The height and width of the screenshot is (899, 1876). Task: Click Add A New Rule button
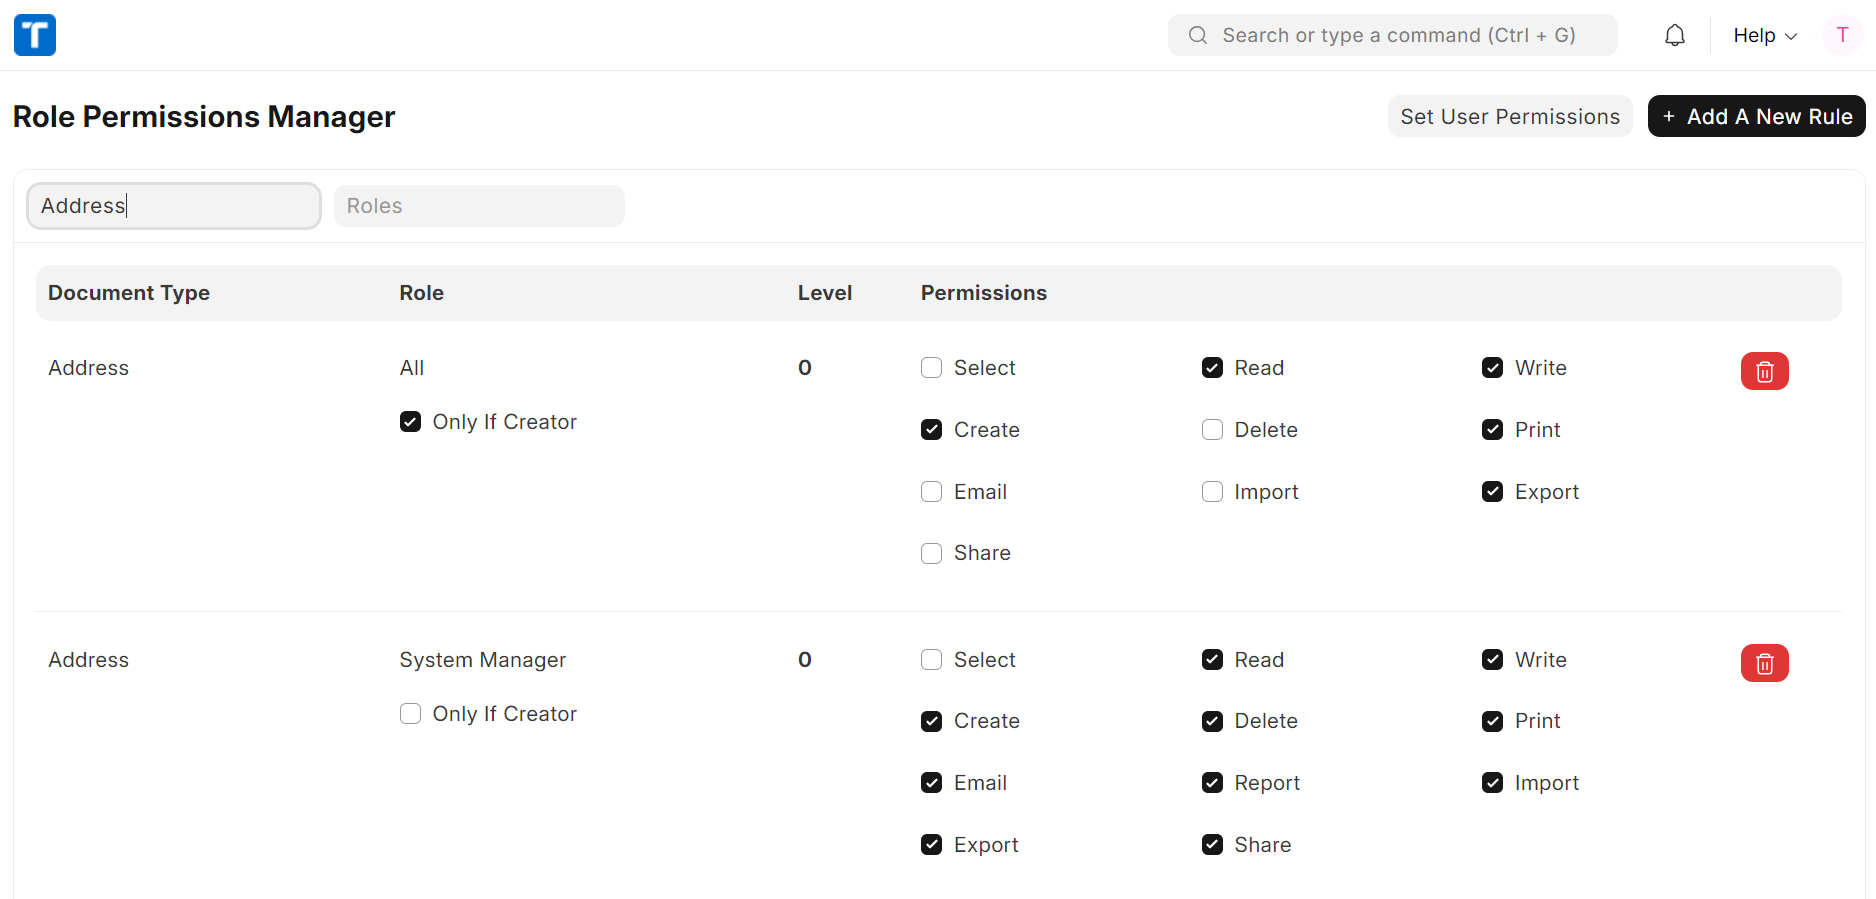[1756, 117]
